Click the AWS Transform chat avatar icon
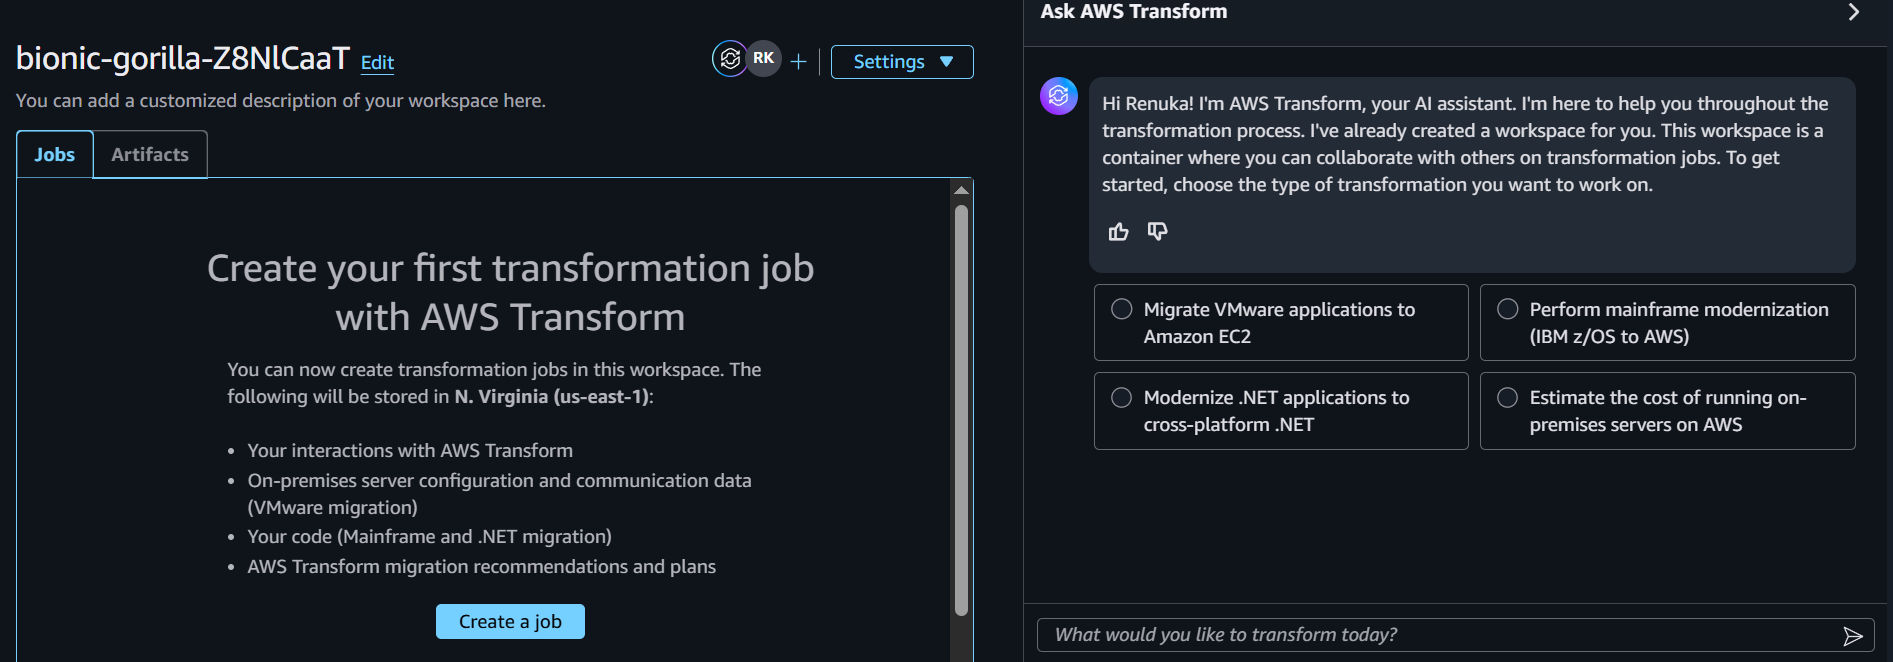Viewport: 1893px width, 662px height. tap(1059, 96)
